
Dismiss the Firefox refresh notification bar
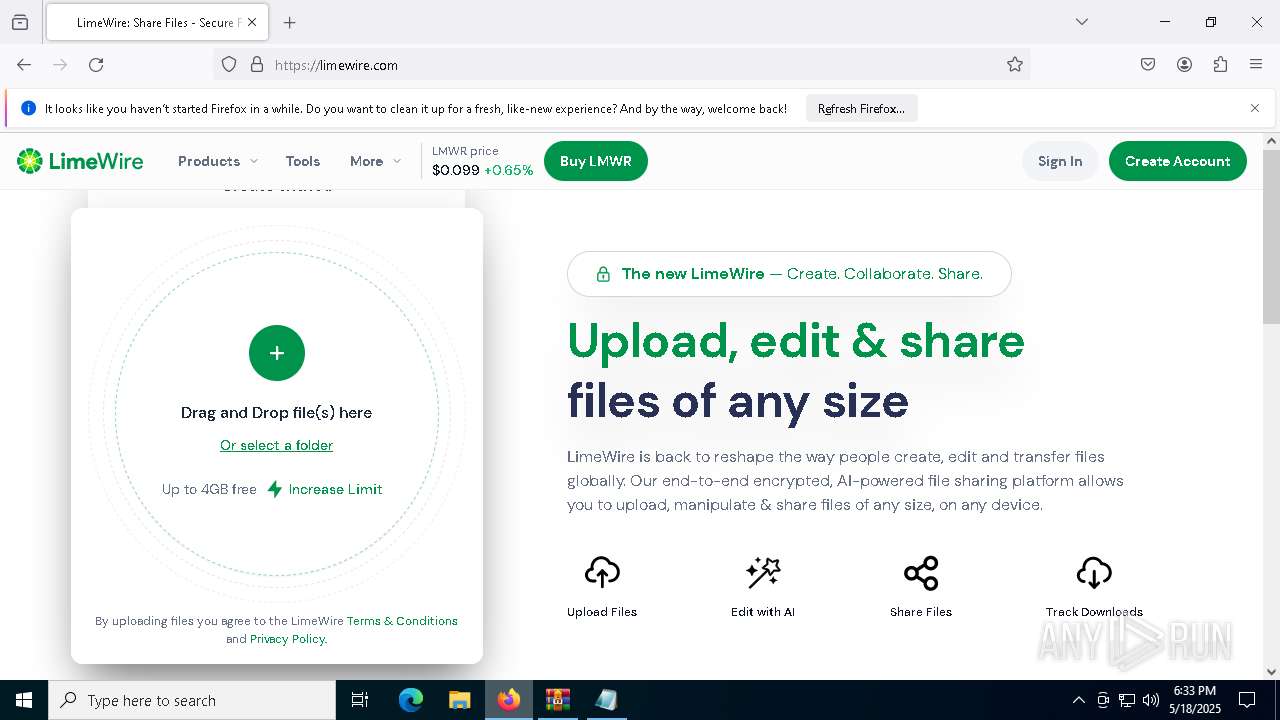click(1255, 108)
